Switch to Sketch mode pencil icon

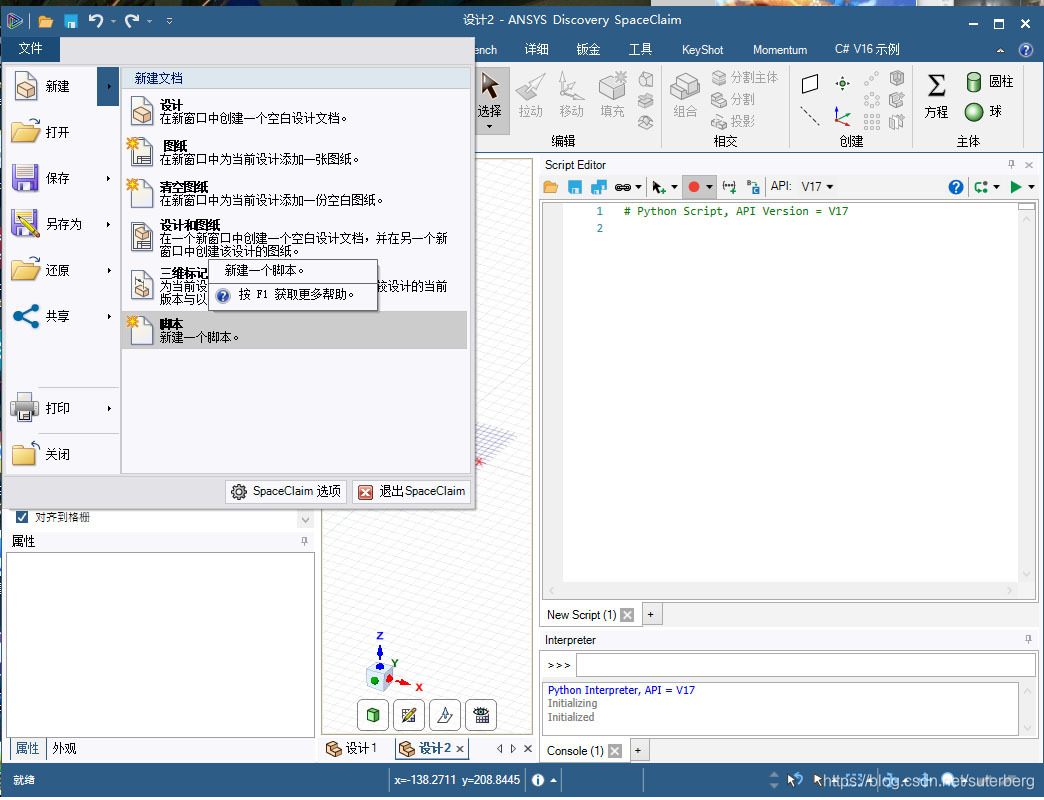pos(409,715)
